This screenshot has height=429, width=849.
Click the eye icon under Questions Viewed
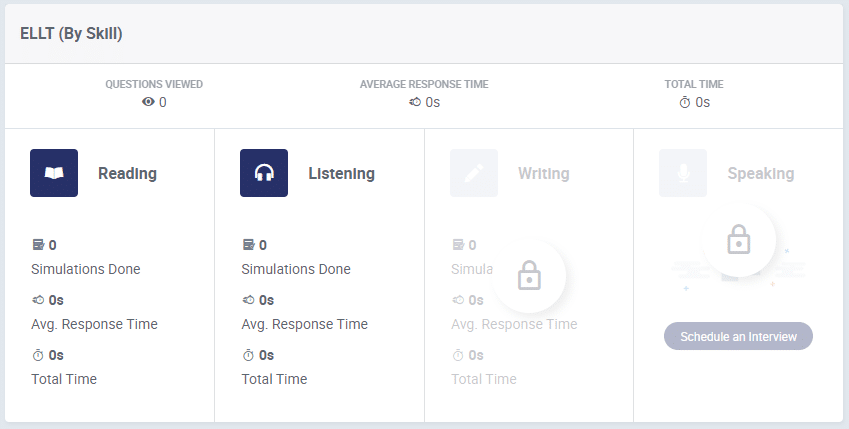[148, 102]
